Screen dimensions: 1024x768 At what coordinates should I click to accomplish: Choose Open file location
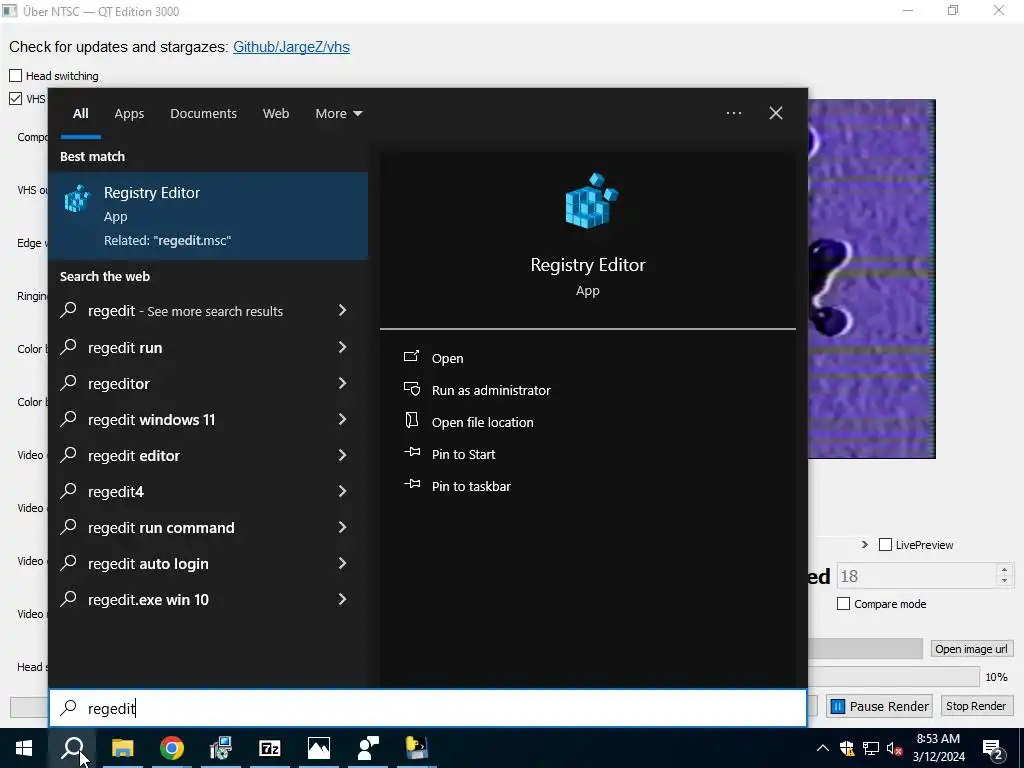[483, 422]
